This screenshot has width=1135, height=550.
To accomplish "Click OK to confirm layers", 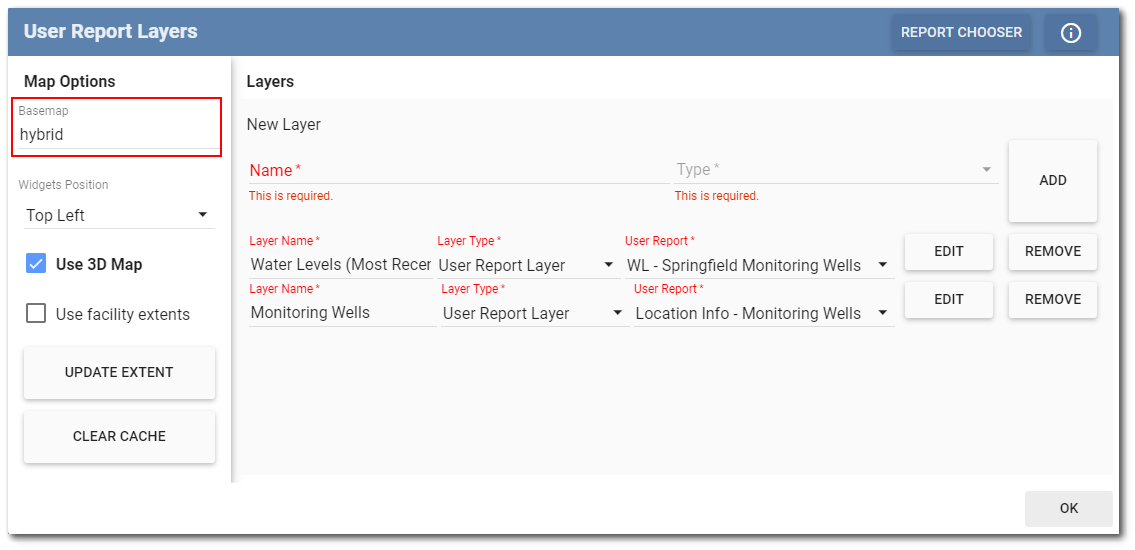I will pos(1068,508).
